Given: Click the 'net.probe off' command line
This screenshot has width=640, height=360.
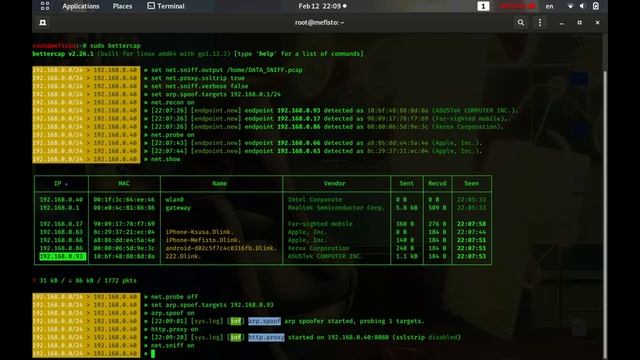Looking at the screenshot, I should (174, 297).
